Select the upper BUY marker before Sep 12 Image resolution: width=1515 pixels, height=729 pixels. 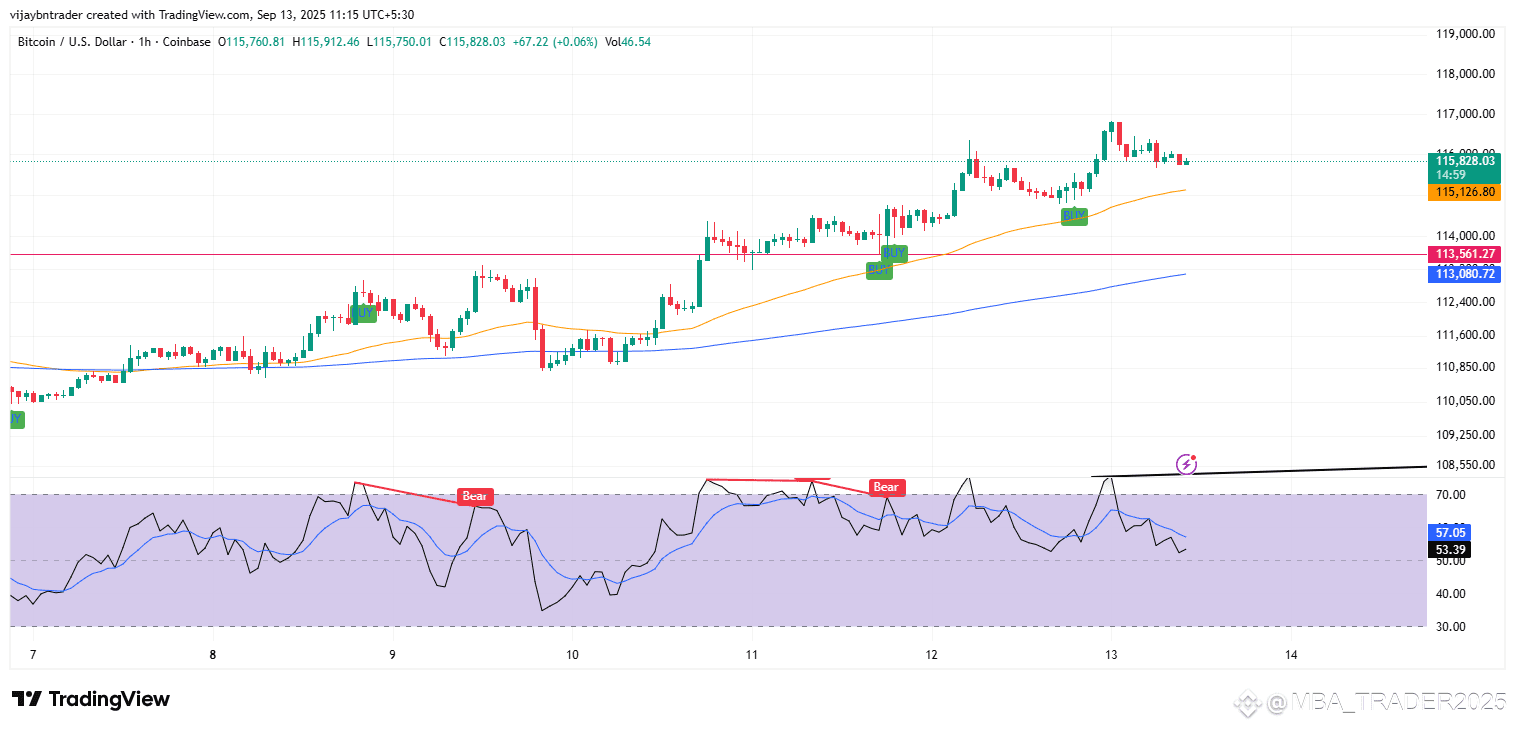[894, 252]
